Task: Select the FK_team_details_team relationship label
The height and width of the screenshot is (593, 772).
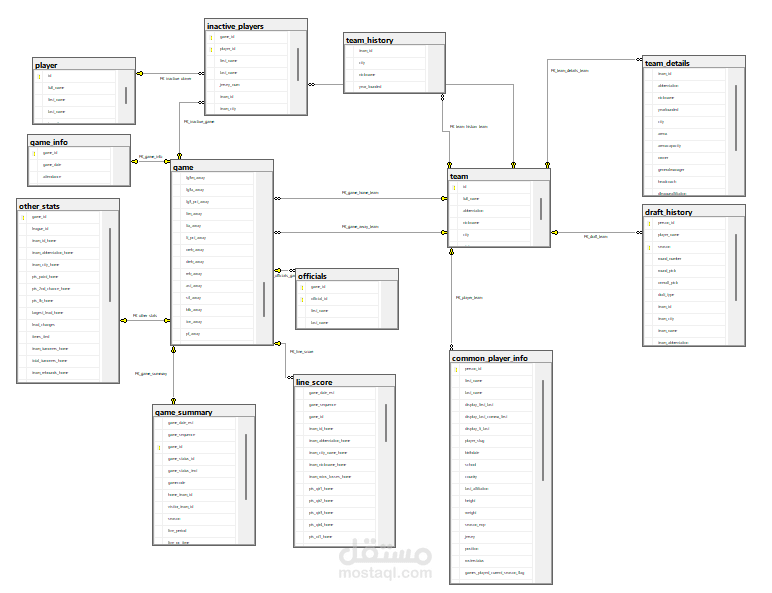Action: tap(570, 70)
